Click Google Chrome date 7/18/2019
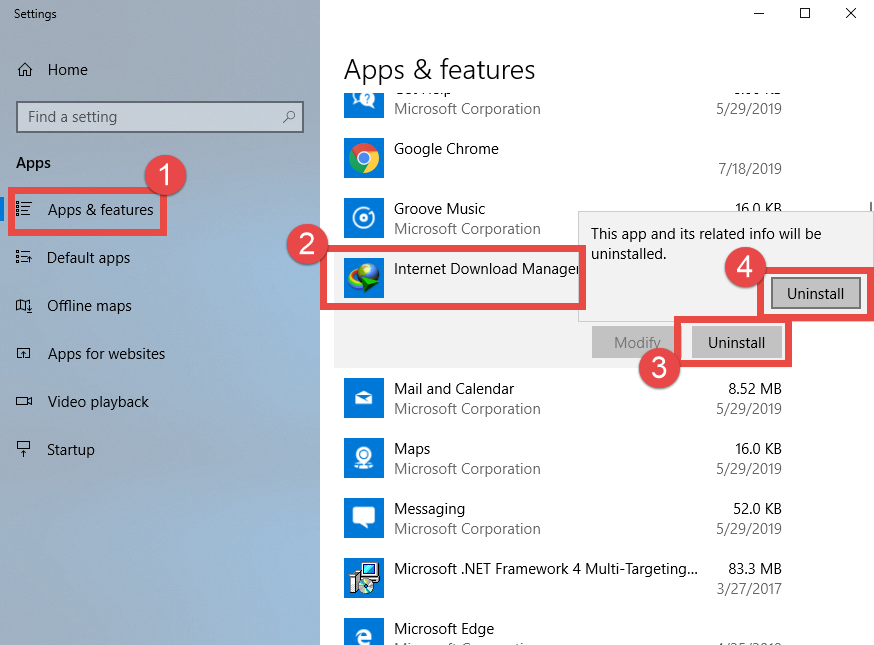This screenshot has width=874, height=645. click(750, 168)
